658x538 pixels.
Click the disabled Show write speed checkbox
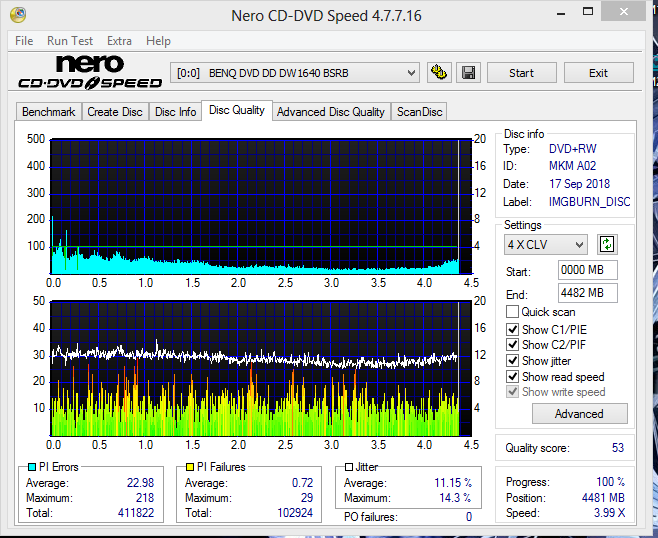click(512, 392)
